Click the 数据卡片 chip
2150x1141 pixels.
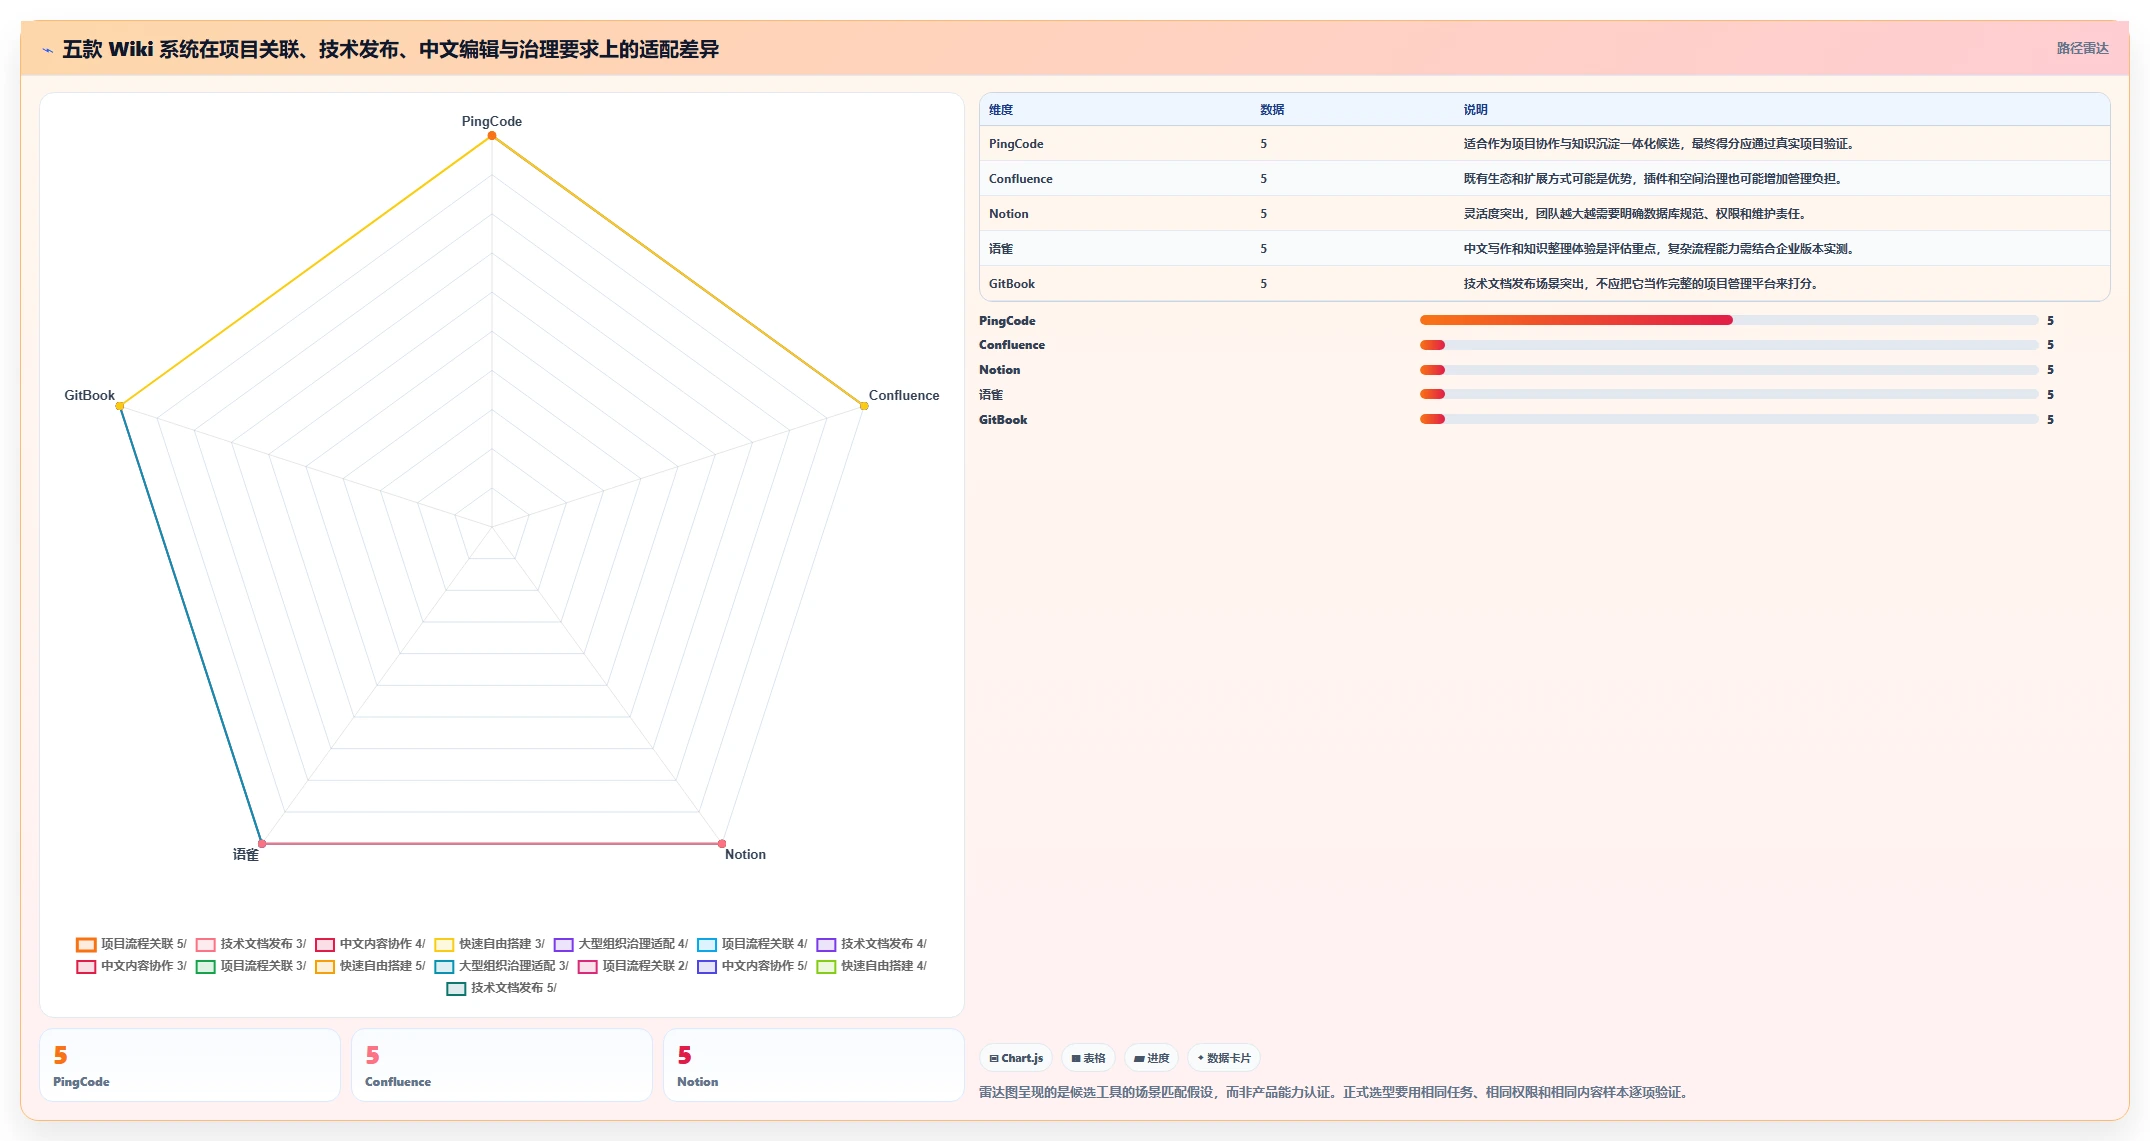click(1224, 1058)
